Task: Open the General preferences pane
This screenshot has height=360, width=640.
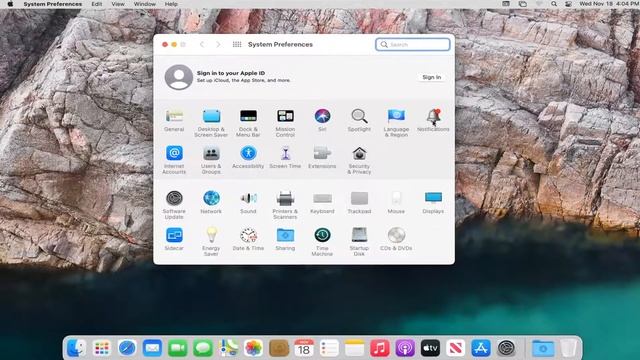Action: (174, 120)
